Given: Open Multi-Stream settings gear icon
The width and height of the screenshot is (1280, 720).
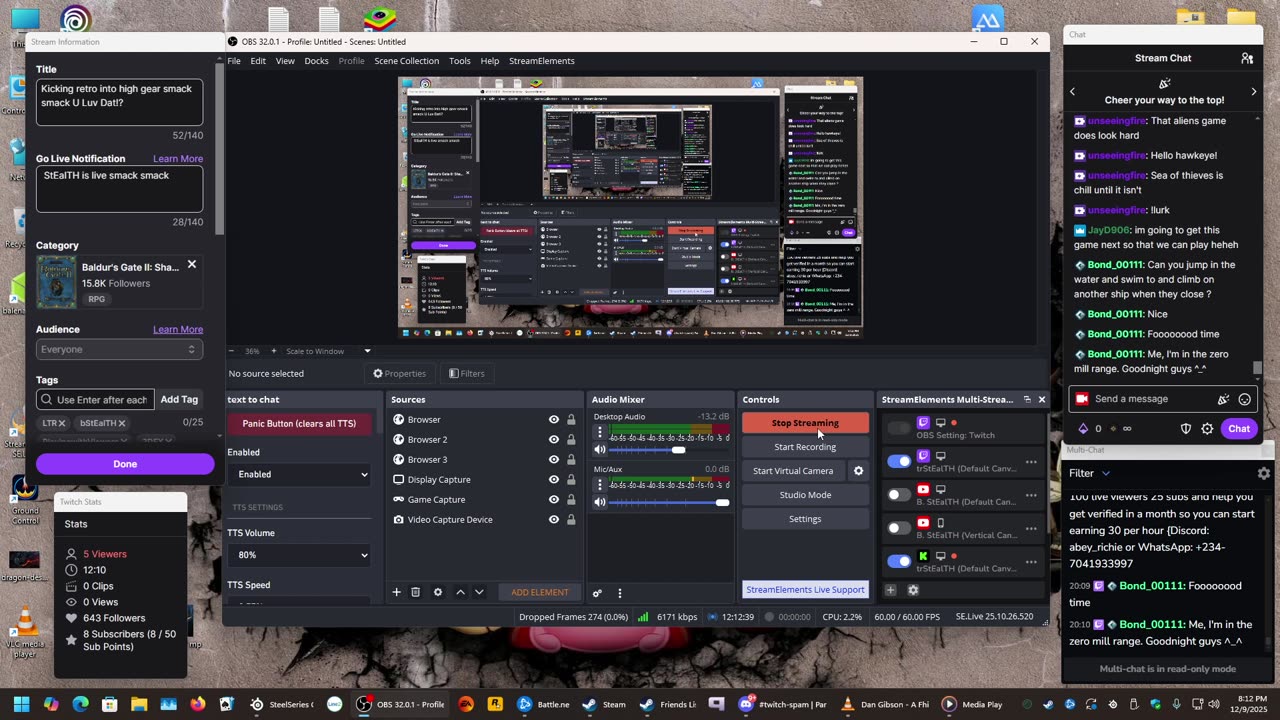Looking at the screenshot, I should point(913,590).
